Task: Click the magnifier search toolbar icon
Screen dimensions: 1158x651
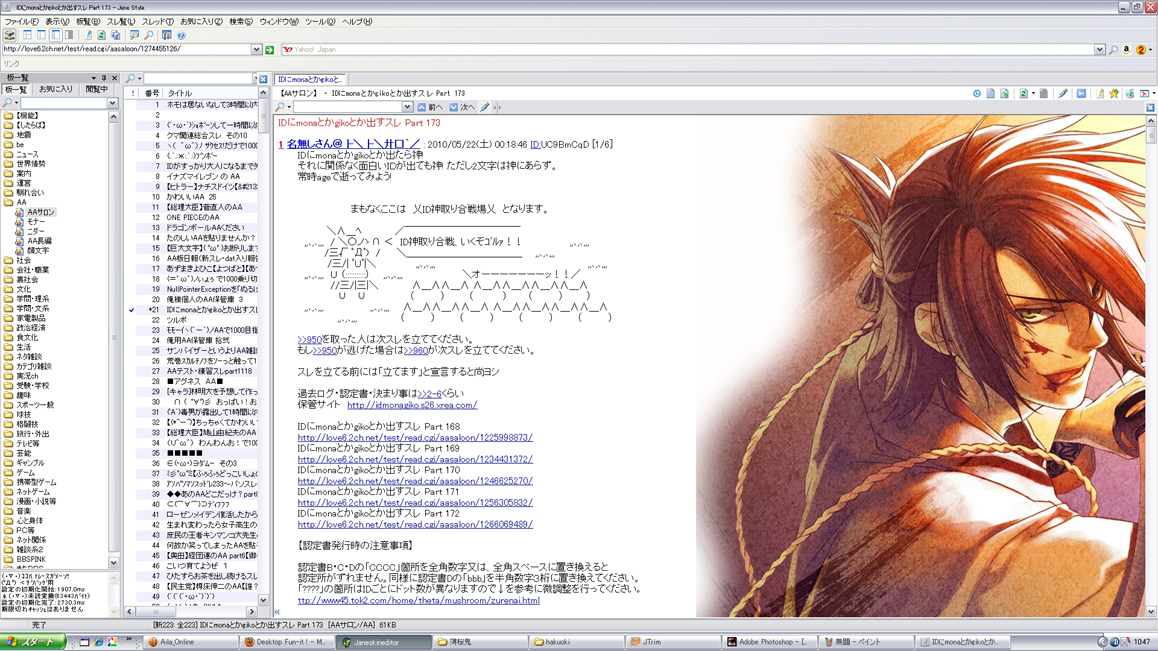Action: tap(148, 35)
